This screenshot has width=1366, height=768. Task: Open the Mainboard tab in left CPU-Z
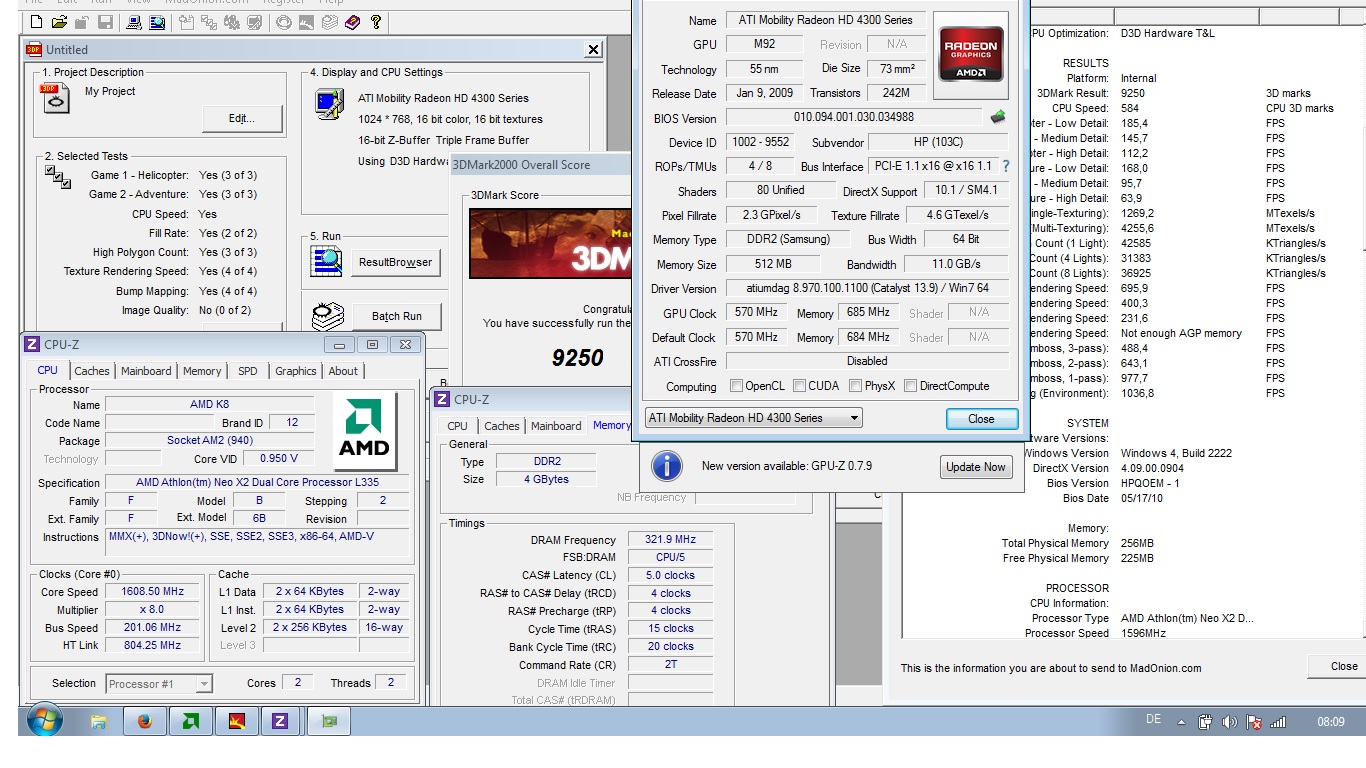(146, 371)
